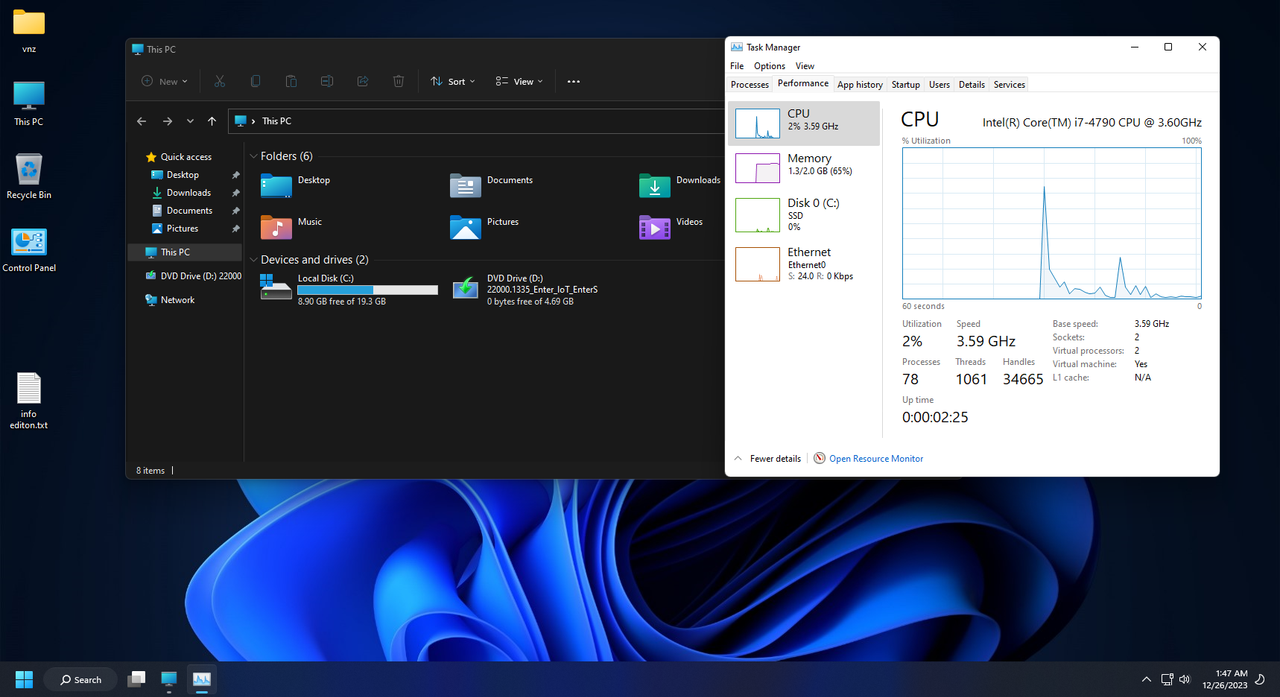1280x697 pixels.
Task: Click the Copy icon in File Explorer toolbar
Action: [x=255, y=81]
